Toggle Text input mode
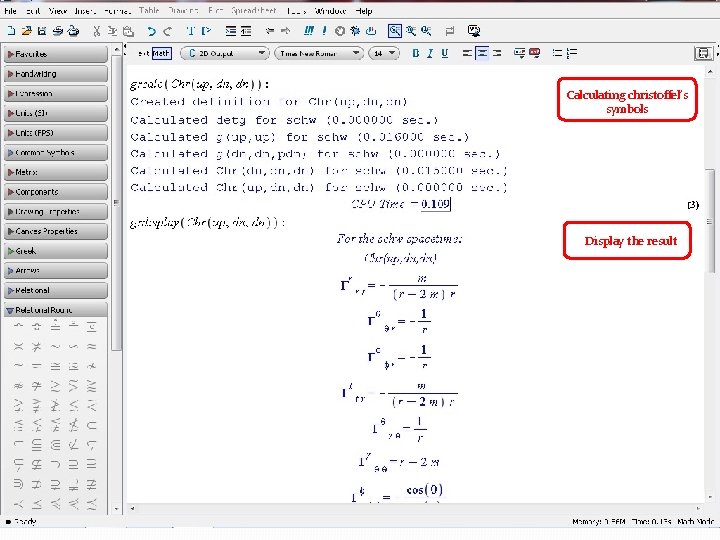Viewport: 720px width, 540px height. pos(143,53)
